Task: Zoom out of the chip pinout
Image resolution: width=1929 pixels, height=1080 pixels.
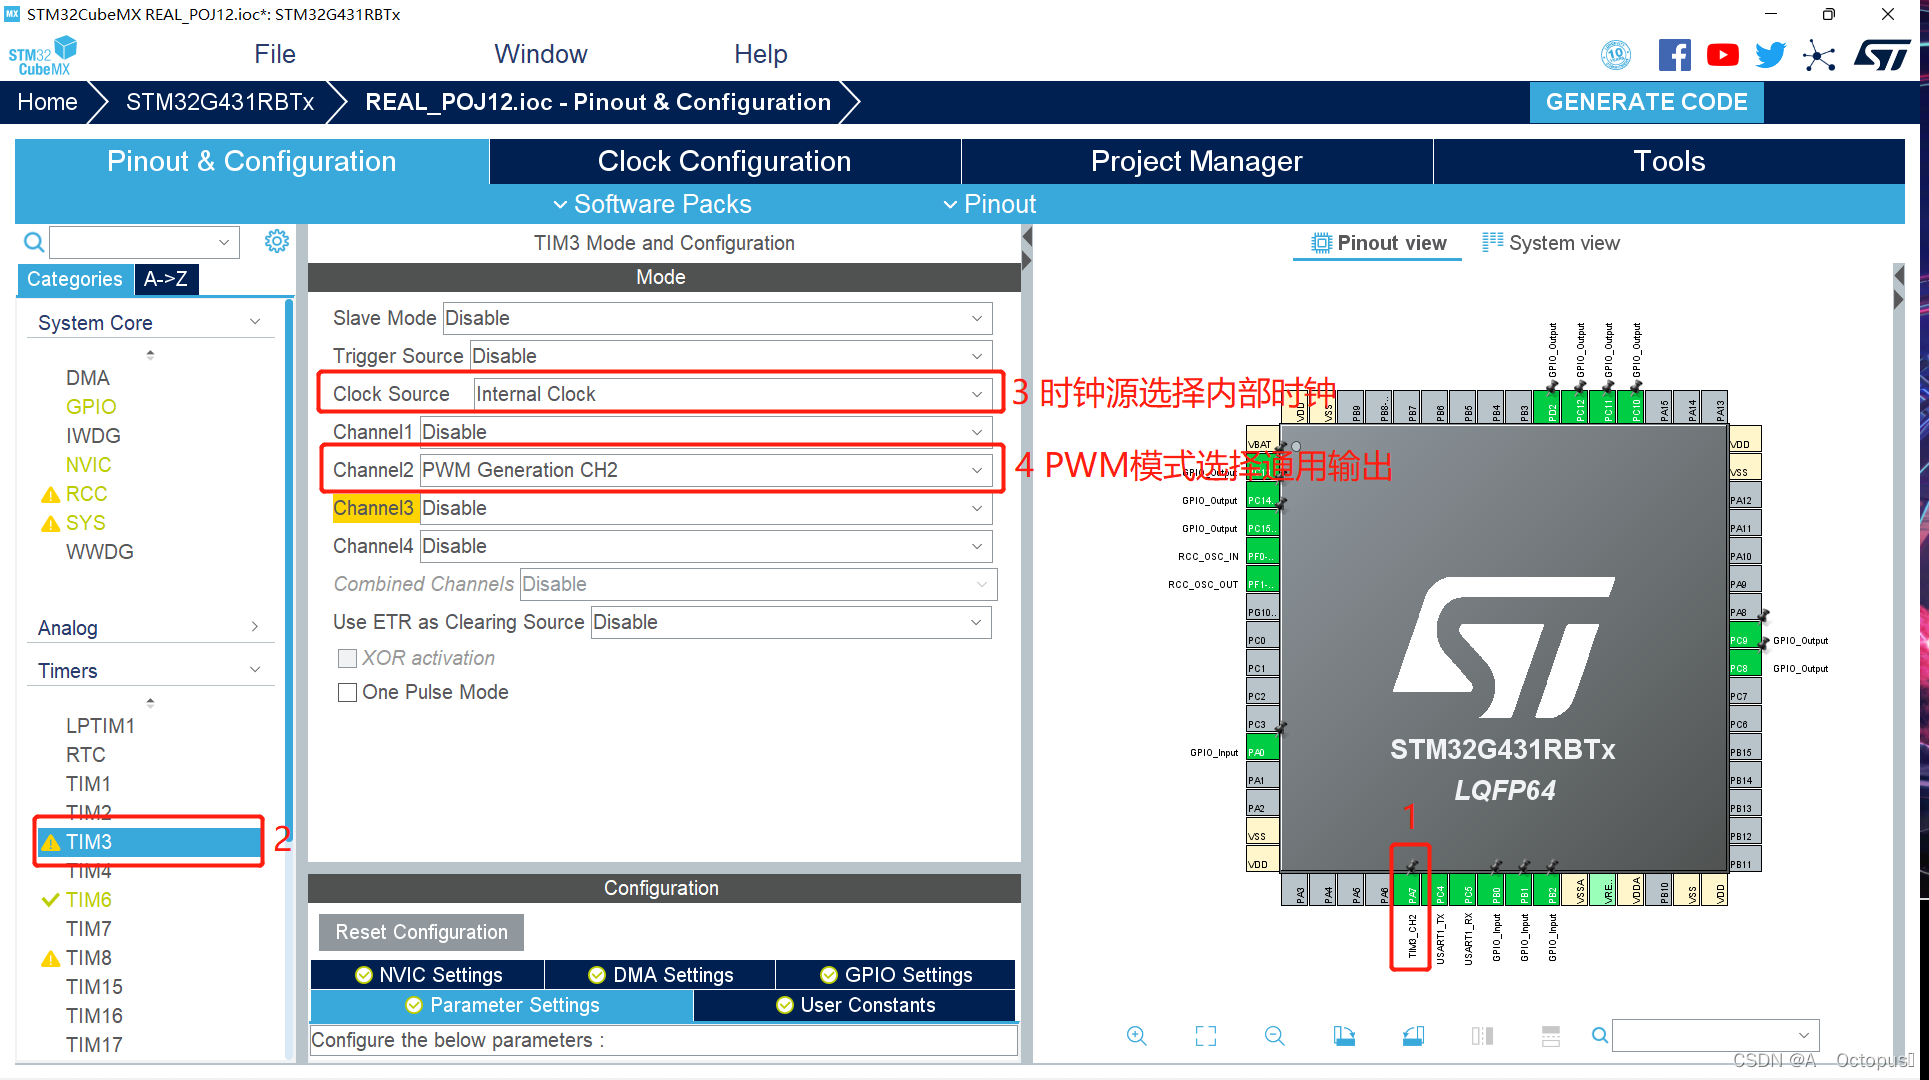Action: pyautogui.click(x=1274, y=1036)
